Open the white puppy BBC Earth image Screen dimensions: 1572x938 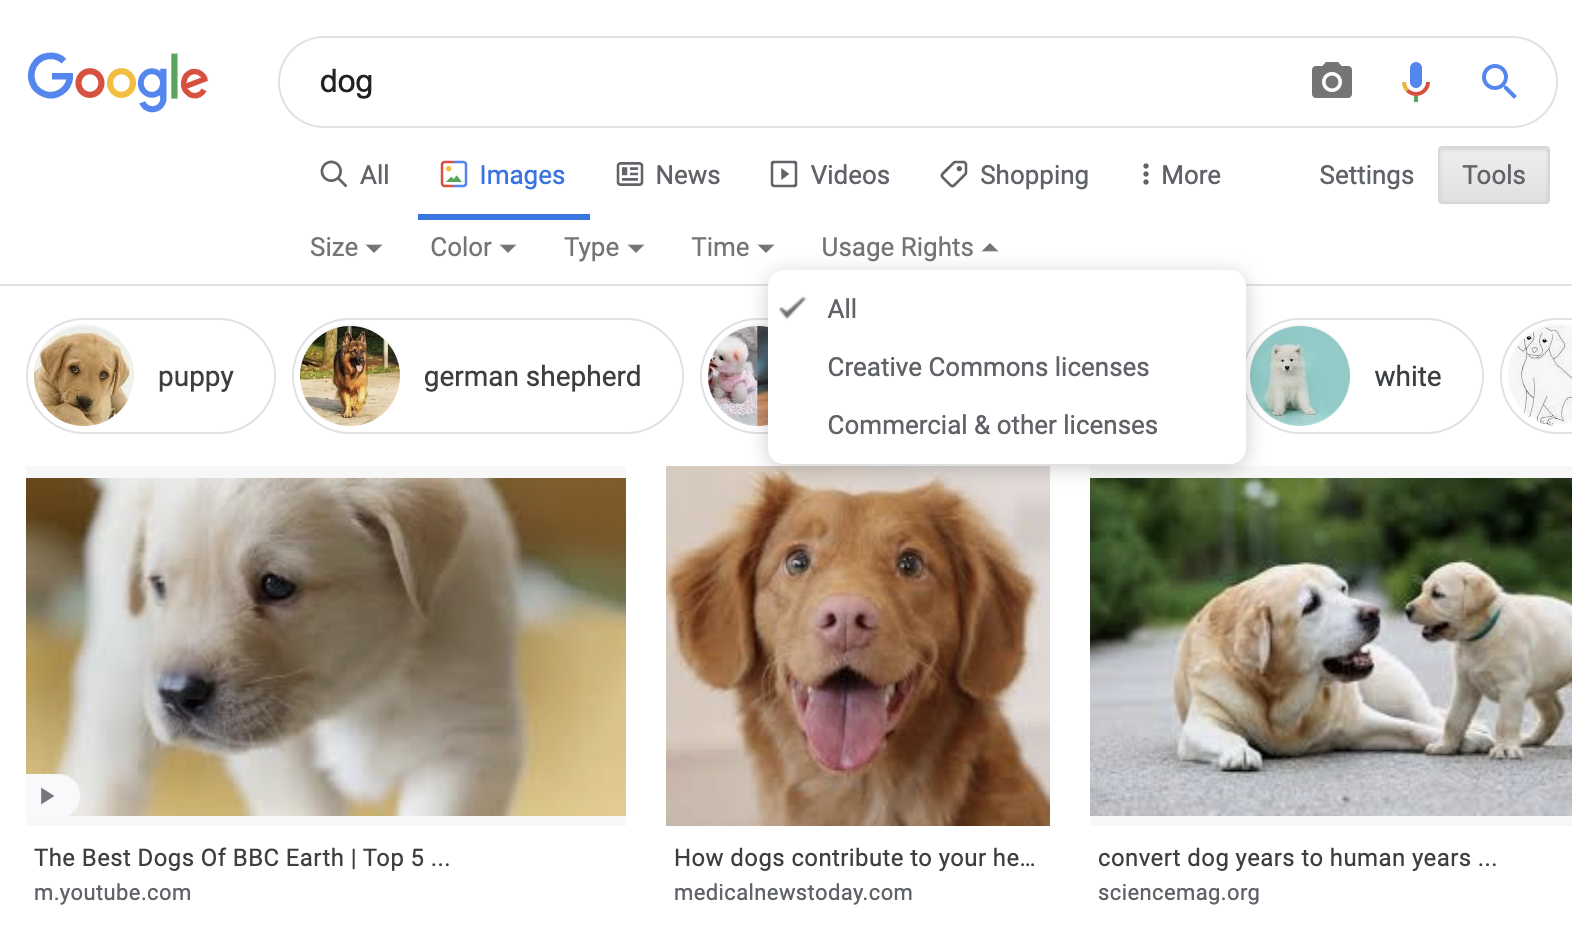(326, 646)
